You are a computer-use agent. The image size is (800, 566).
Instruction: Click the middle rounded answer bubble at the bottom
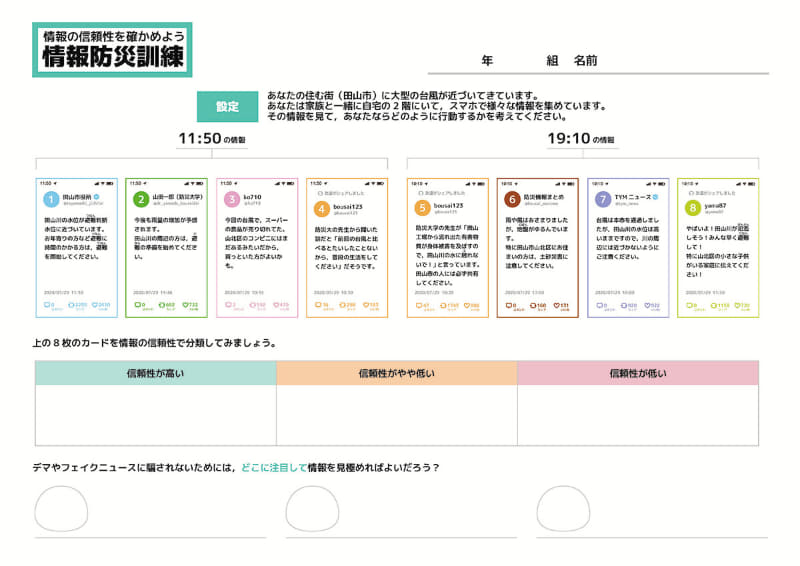(x=312, y=508)
